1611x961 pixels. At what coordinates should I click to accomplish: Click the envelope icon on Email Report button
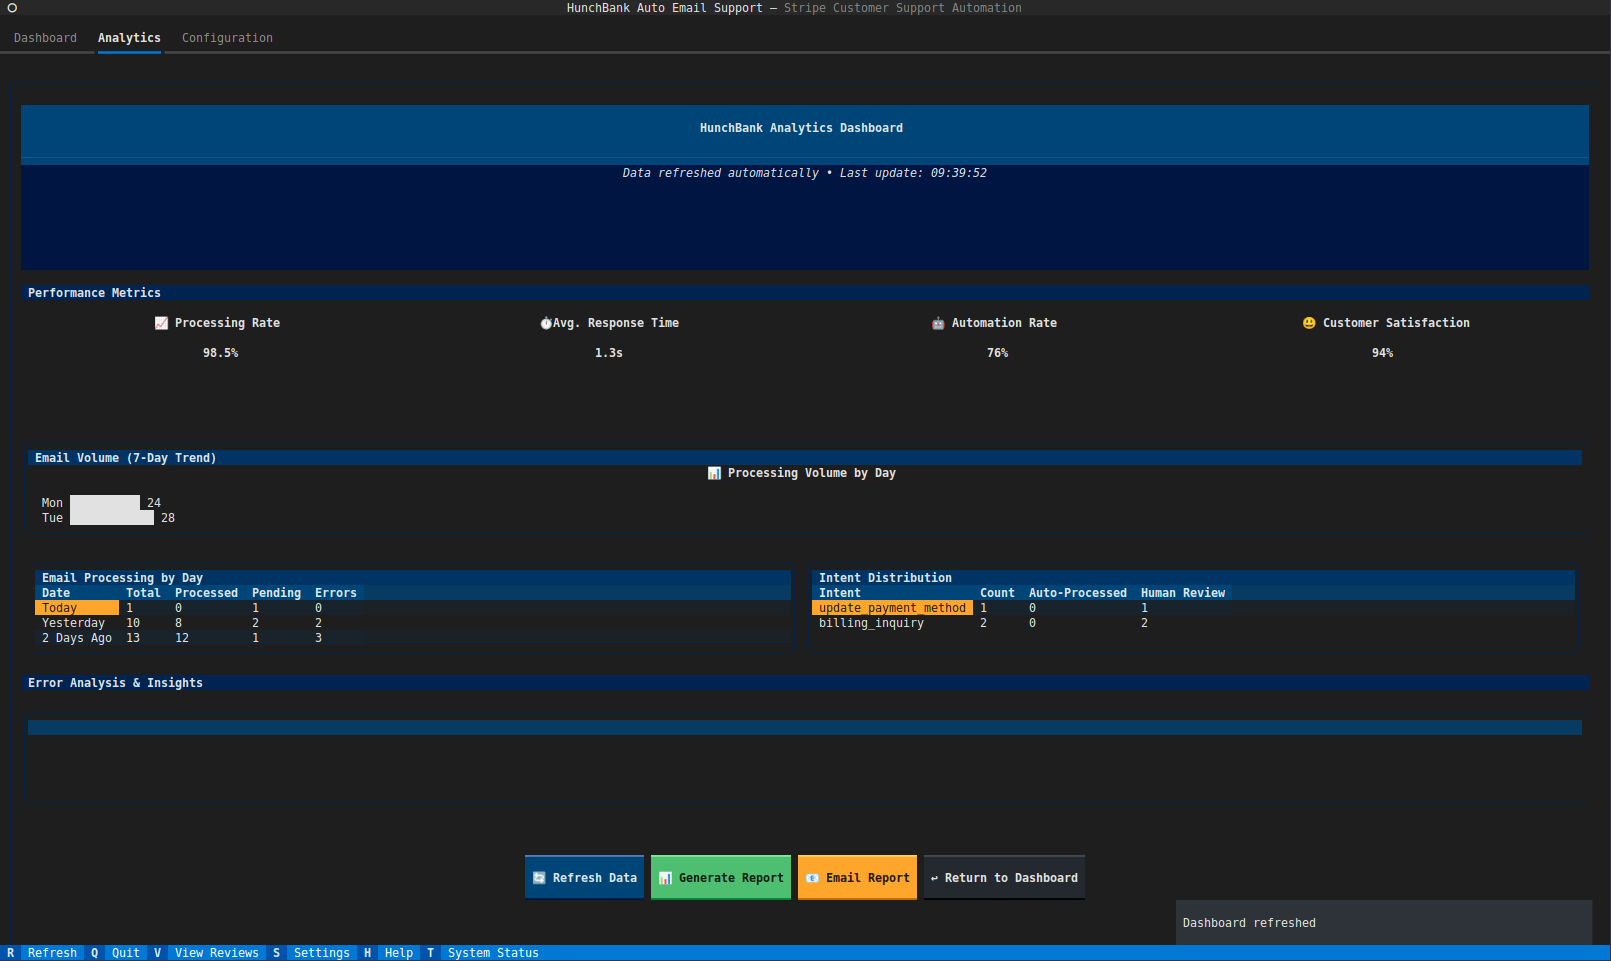click(x=812, y=877)
